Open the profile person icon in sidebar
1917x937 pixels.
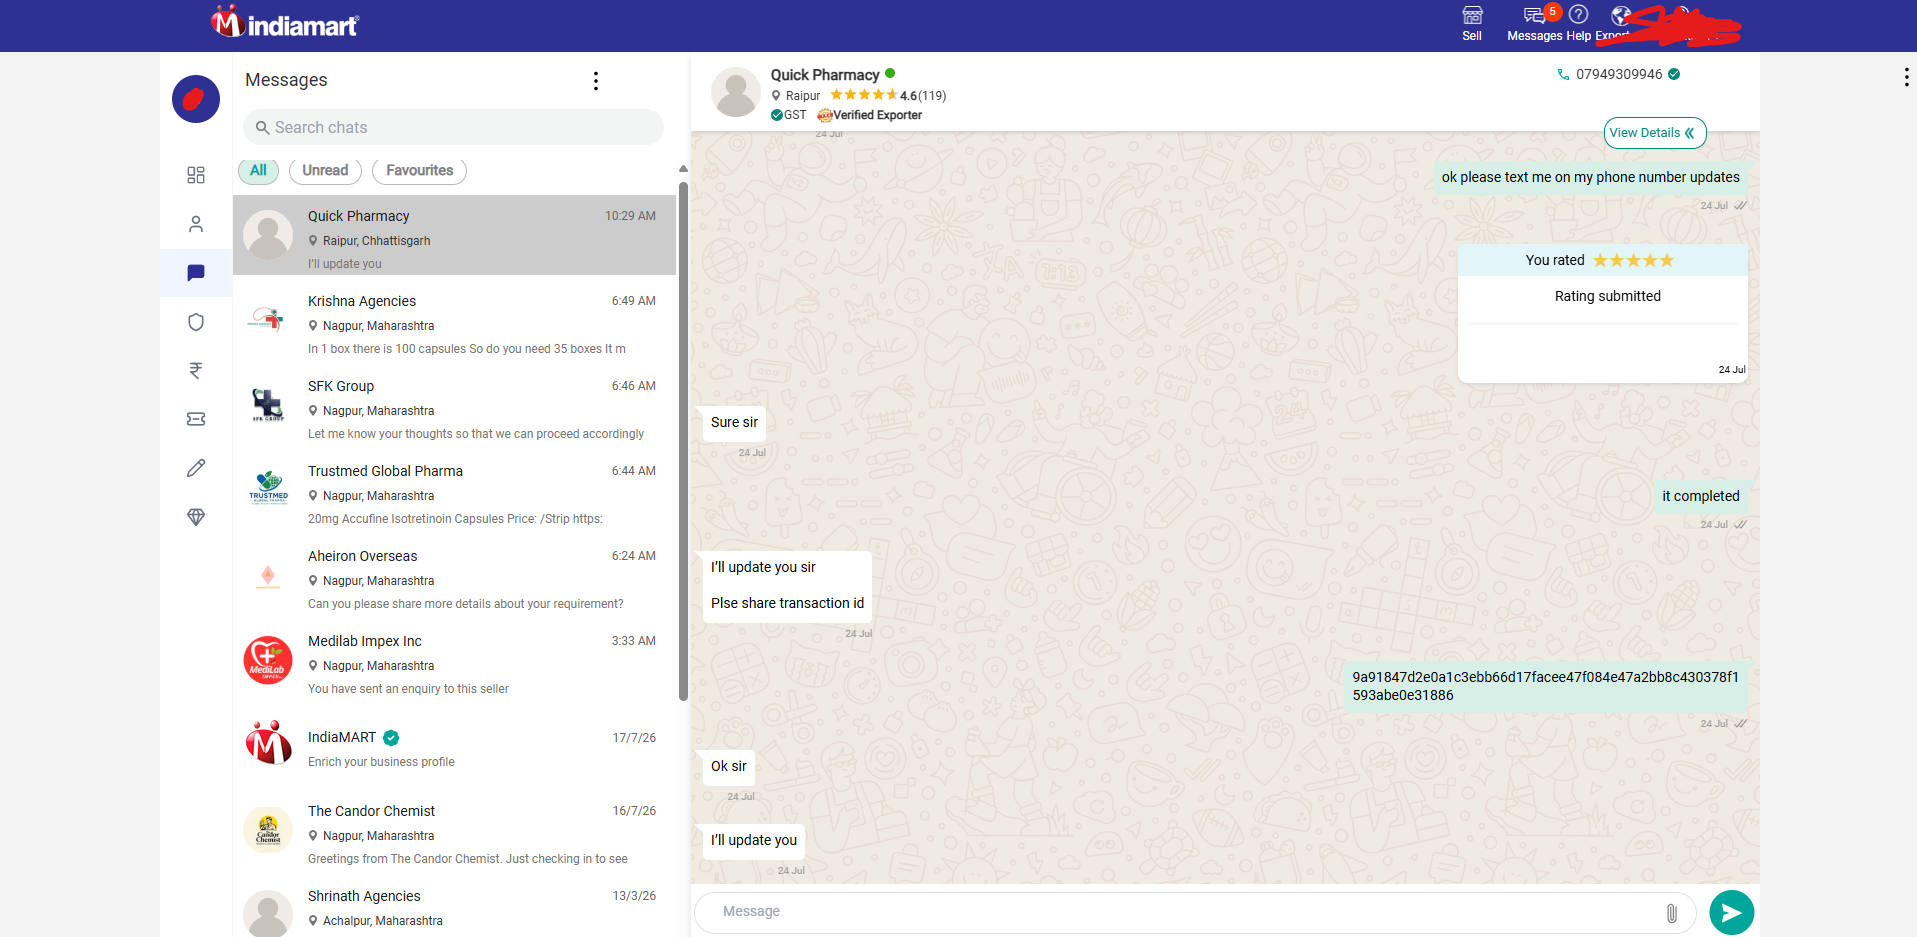(196, 224)
